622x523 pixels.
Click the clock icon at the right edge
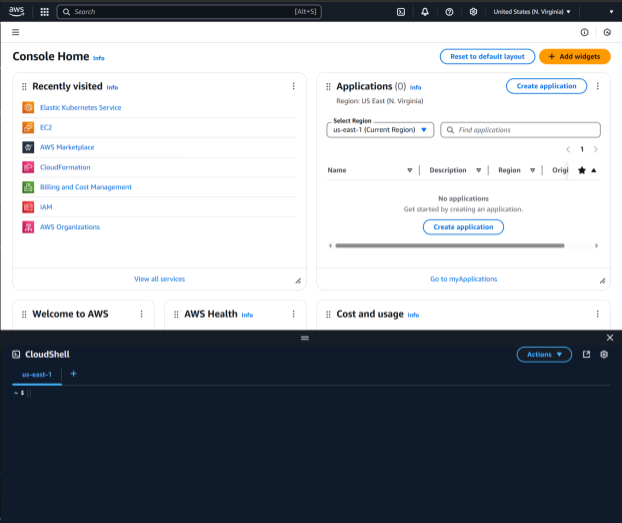click(x=607, y=32)
